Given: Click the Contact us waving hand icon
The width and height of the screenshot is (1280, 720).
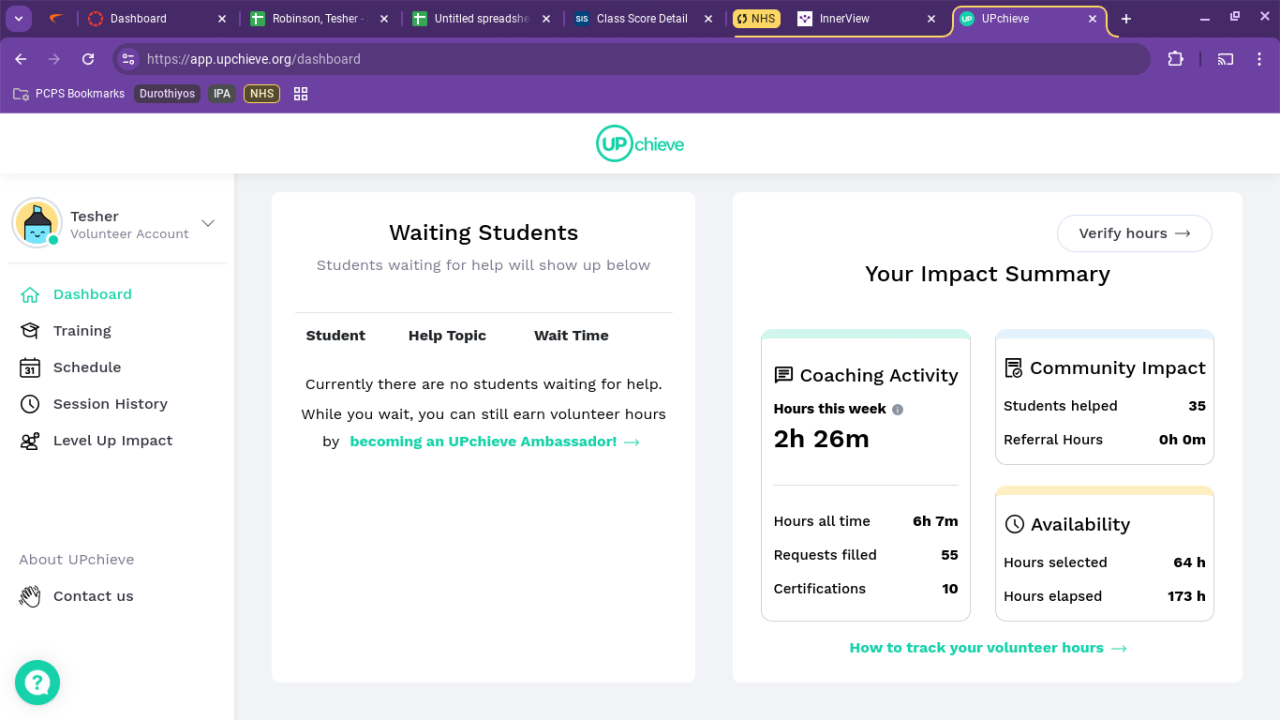Looking at the screenshot, I should [30, 596].
